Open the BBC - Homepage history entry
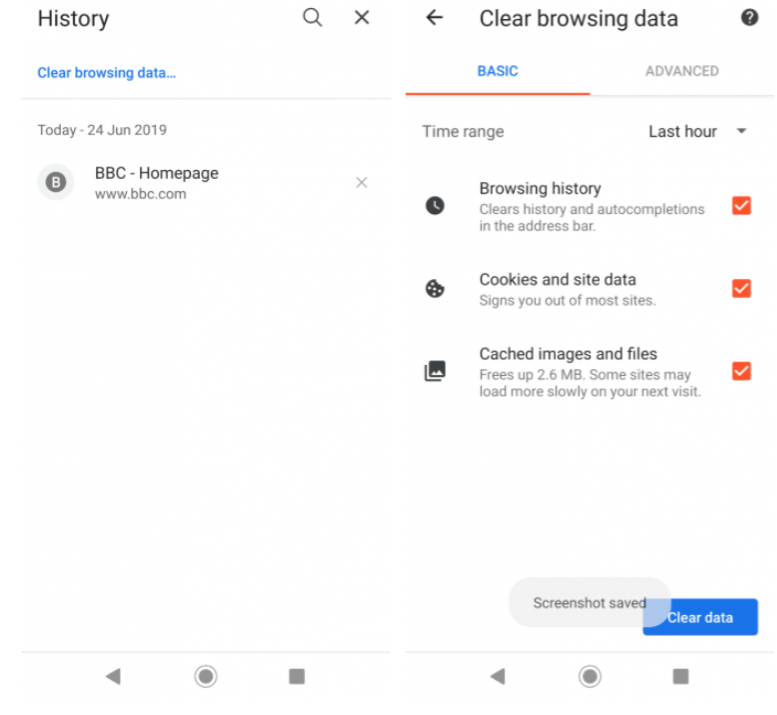This screenshot has height=715, width=777. (156, 183)
